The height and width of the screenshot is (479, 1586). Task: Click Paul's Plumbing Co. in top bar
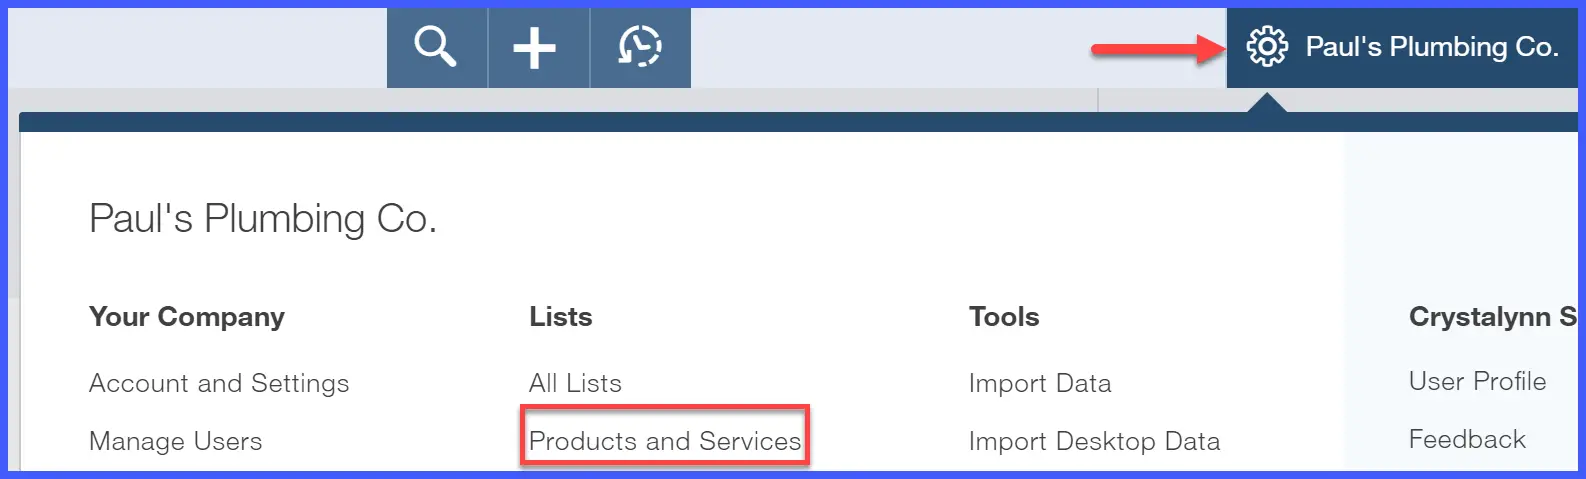(1432, 47)
